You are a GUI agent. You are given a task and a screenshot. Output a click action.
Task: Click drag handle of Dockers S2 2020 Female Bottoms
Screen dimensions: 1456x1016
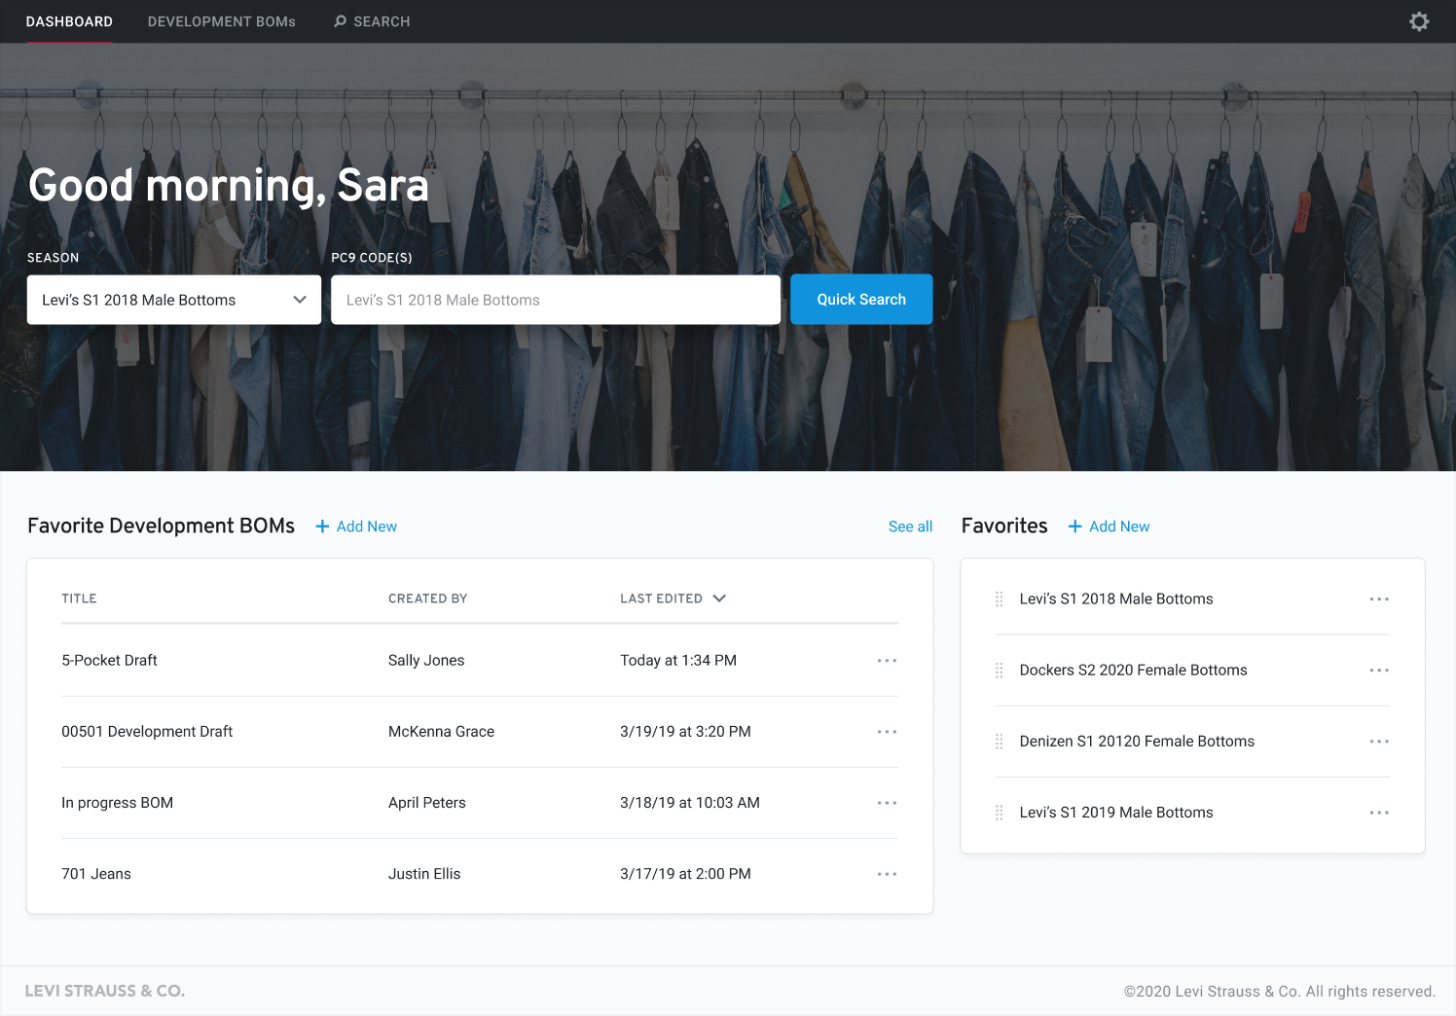coord(999,670)
